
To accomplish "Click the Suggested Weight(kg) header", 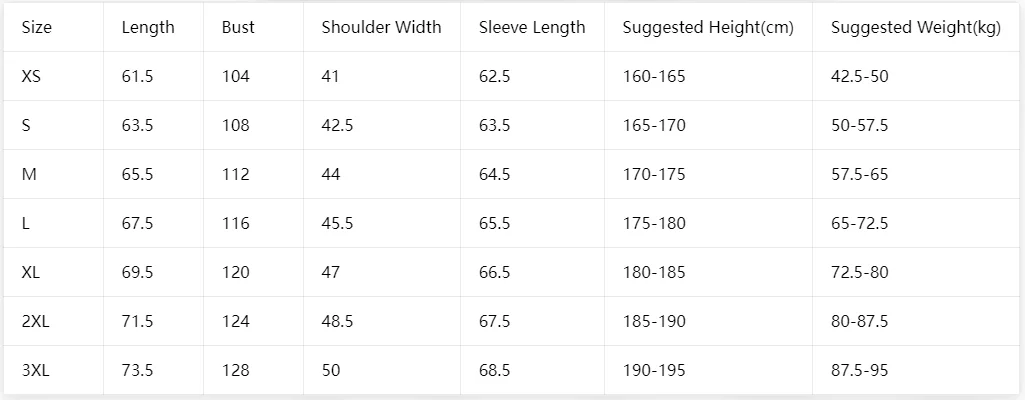I will tap(916, 27).
